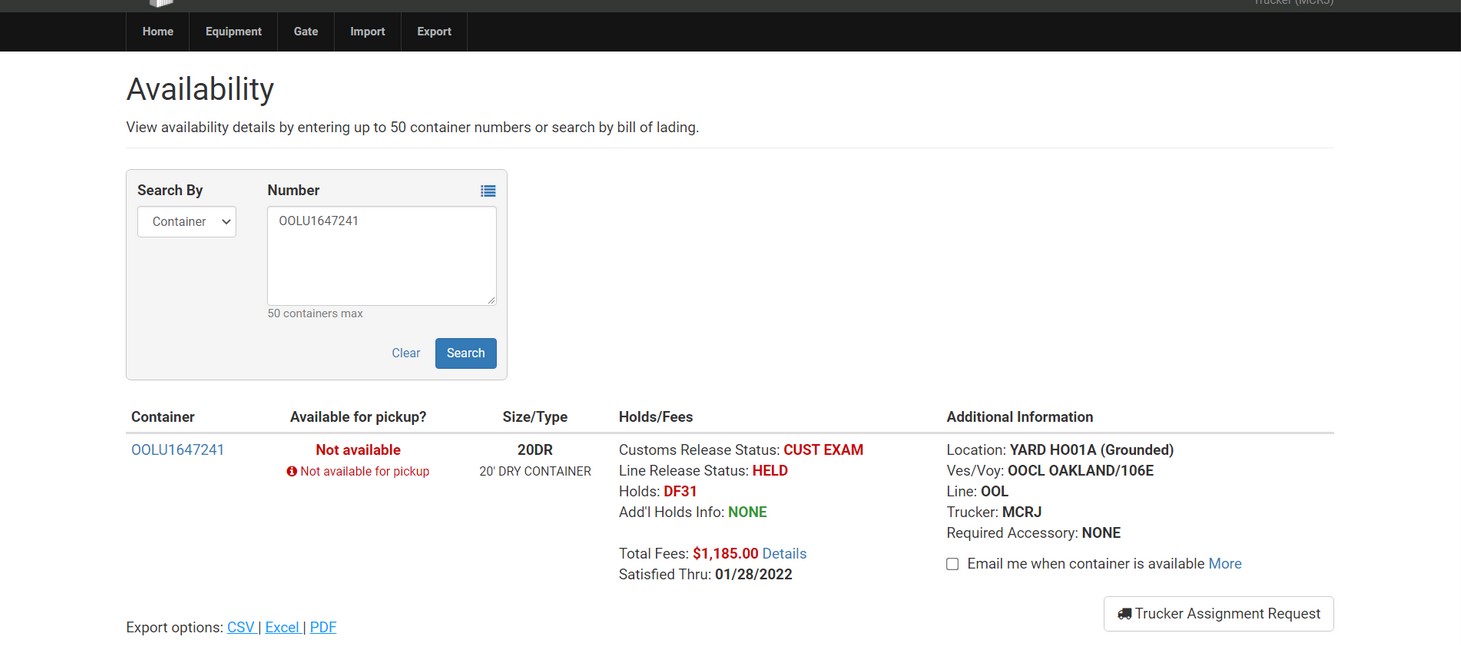This screenshot has width=1461, height=645.
Task: Click the red info icon under Not available
Action: coord(292,471)
